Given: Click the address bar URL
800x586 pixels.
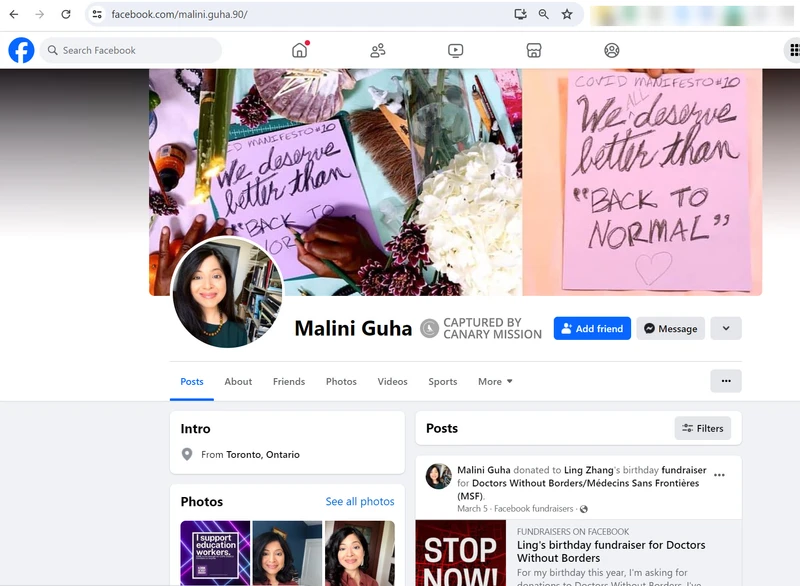Looking at the screenshot, I should [180, 14].
